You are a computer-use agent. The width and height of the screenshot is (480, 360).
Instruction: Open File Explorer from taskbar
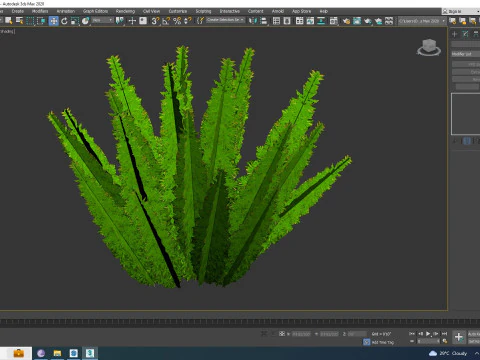[x=57, y=353]
